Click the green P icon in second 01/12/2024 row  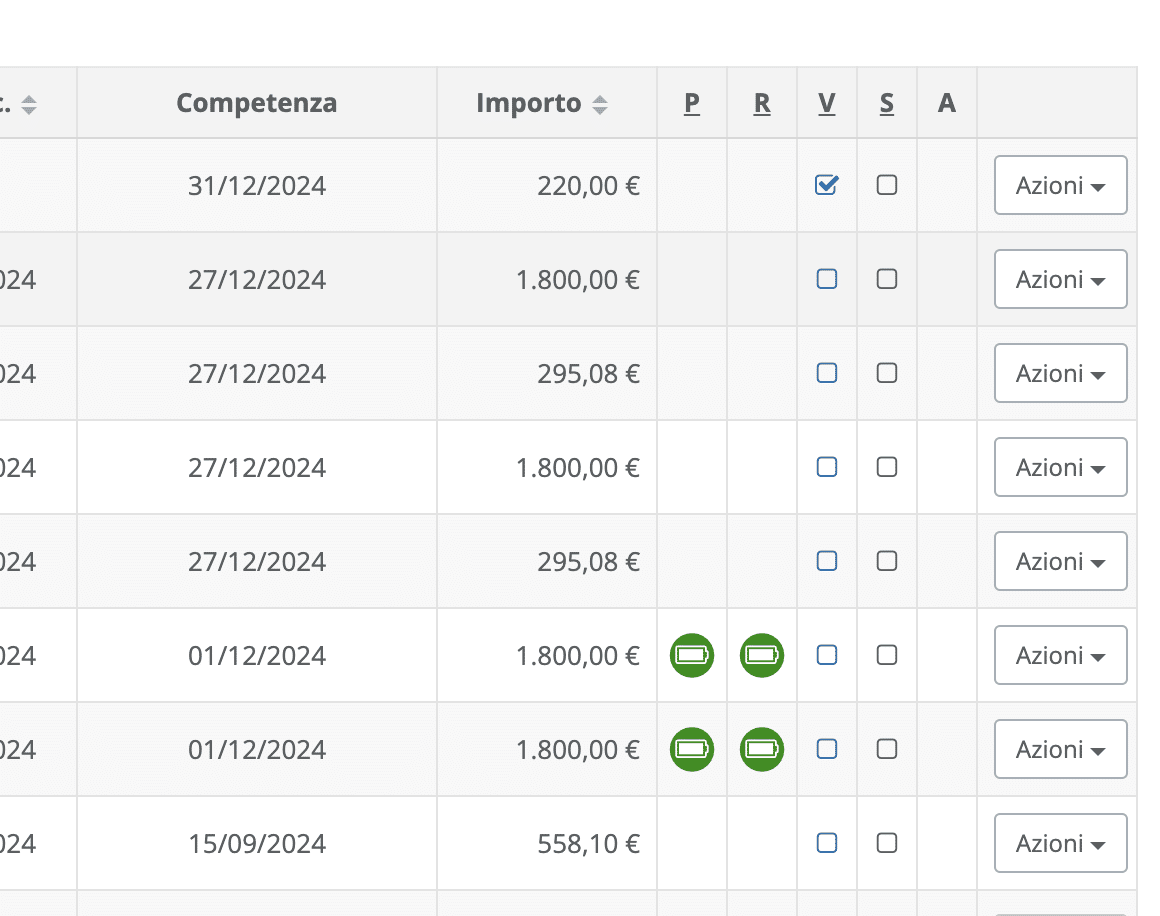coord(692,749)
